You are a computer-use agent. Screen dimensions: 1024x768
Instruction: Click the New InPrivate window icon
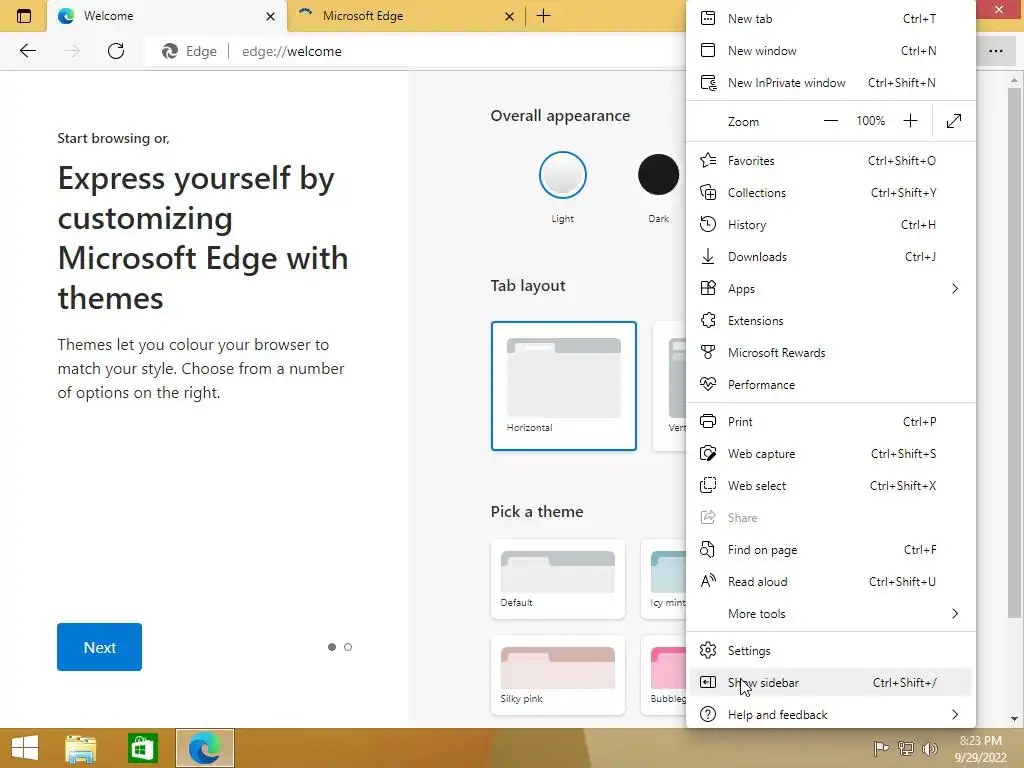click(708, 82)
